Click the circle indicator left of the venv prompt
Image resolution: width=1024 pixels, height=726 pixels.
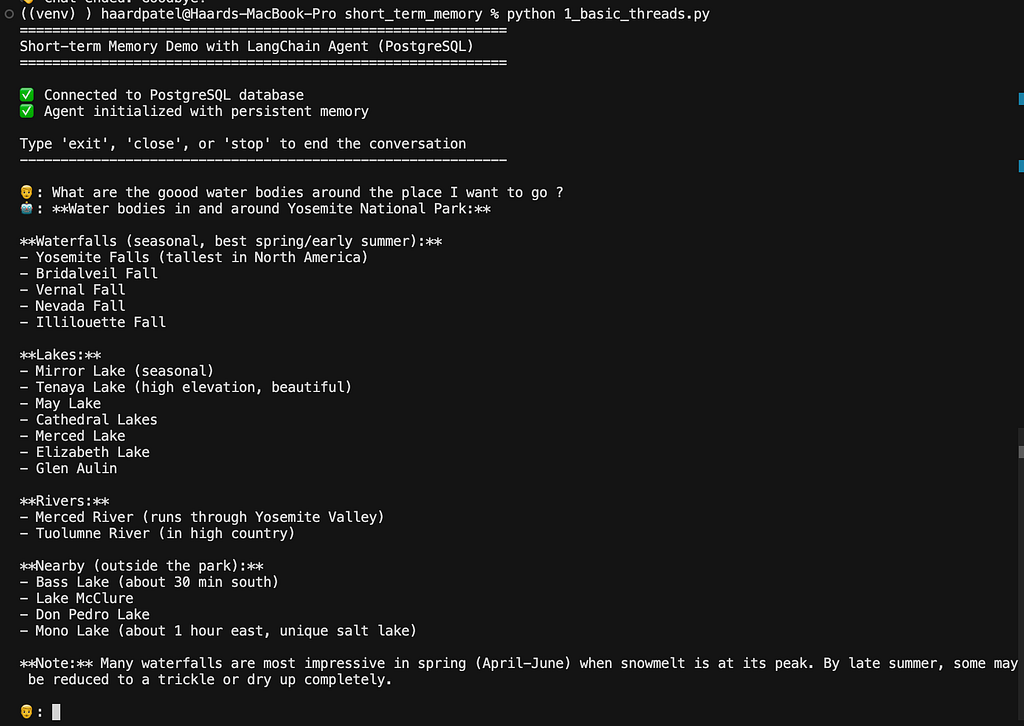coord(9,14)
